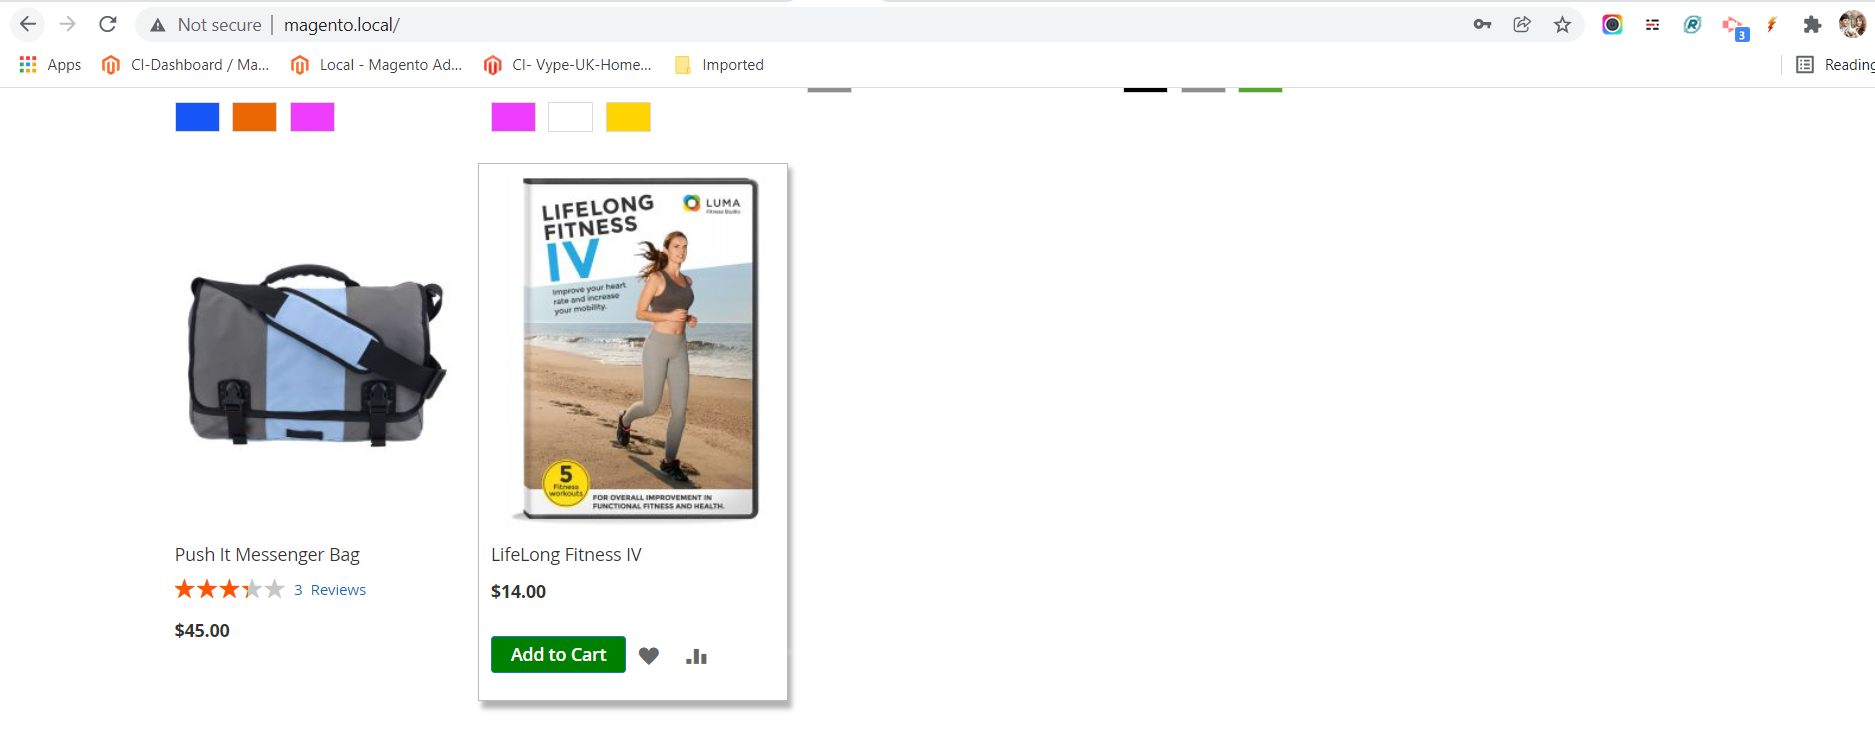Viewport: 1875px width, 734px height.
Task: Click the $14.00 price
Action: tap(518, 592)
